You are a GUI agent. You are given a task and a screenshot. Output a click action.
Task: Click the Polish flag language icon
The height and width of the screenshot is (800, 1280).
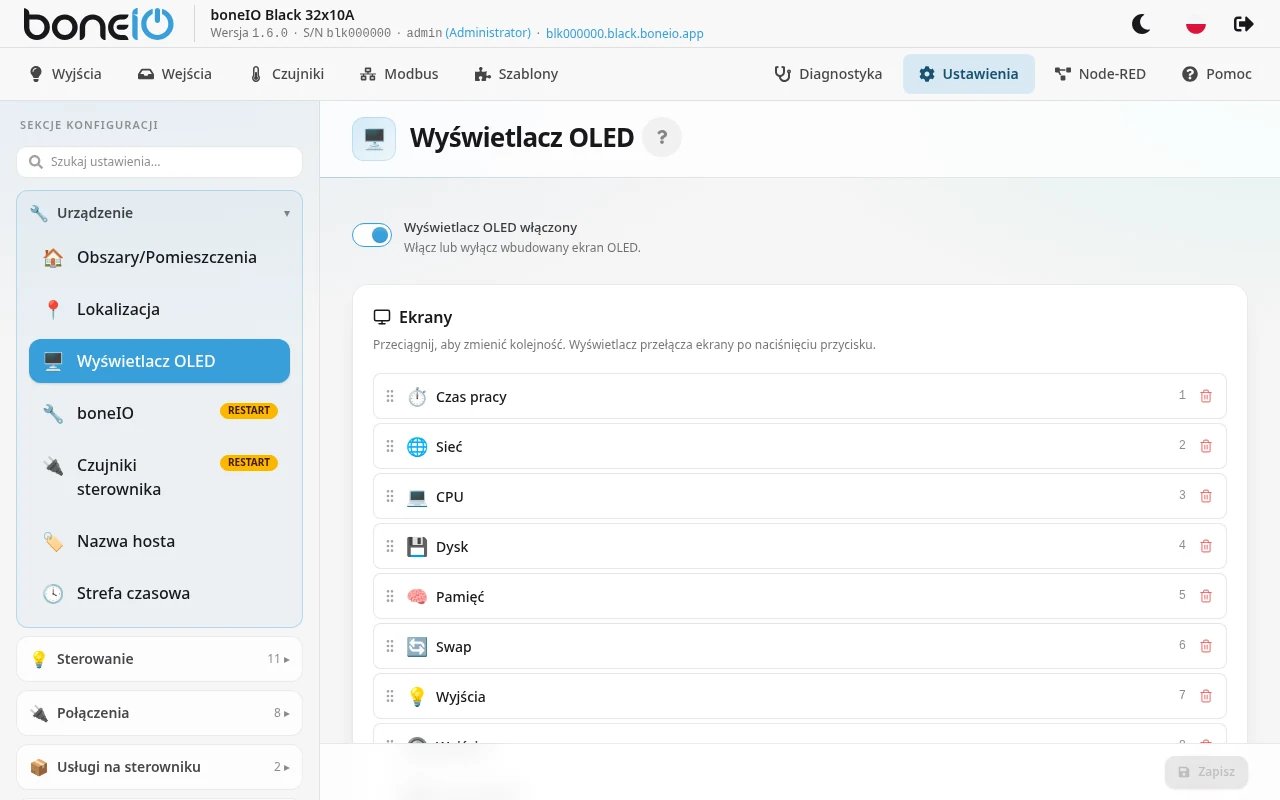[1195, 24]
